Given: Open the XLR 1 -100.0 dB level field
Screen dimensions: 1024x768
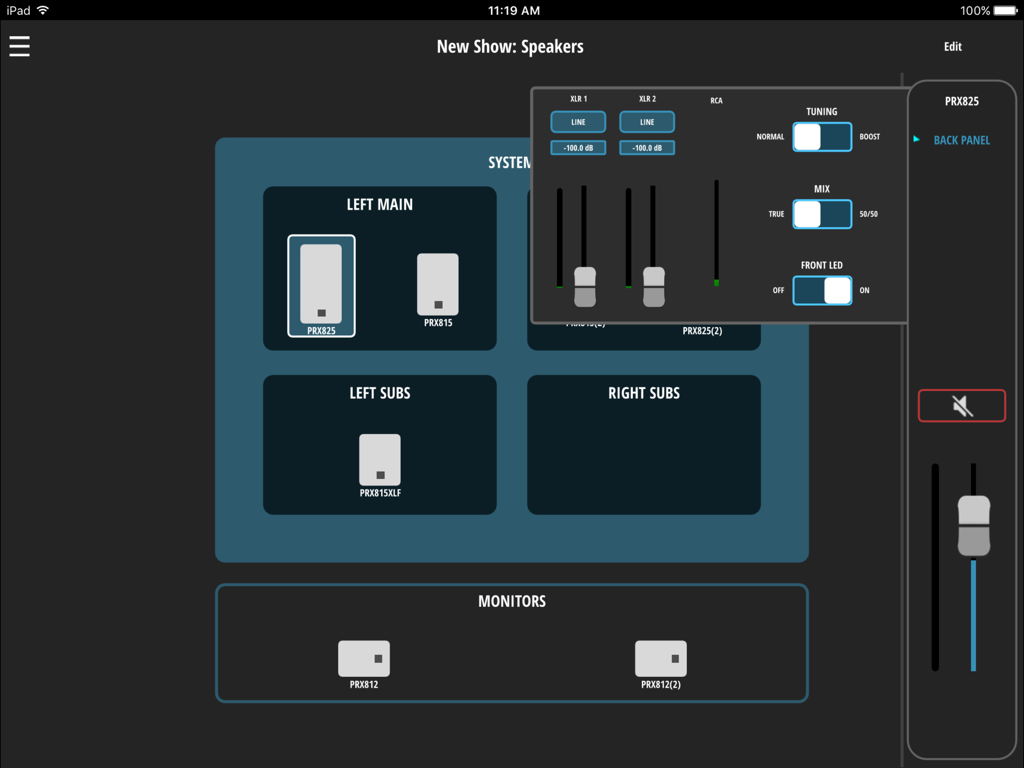Looking at the screenshot, I should (x=578, y=146).
